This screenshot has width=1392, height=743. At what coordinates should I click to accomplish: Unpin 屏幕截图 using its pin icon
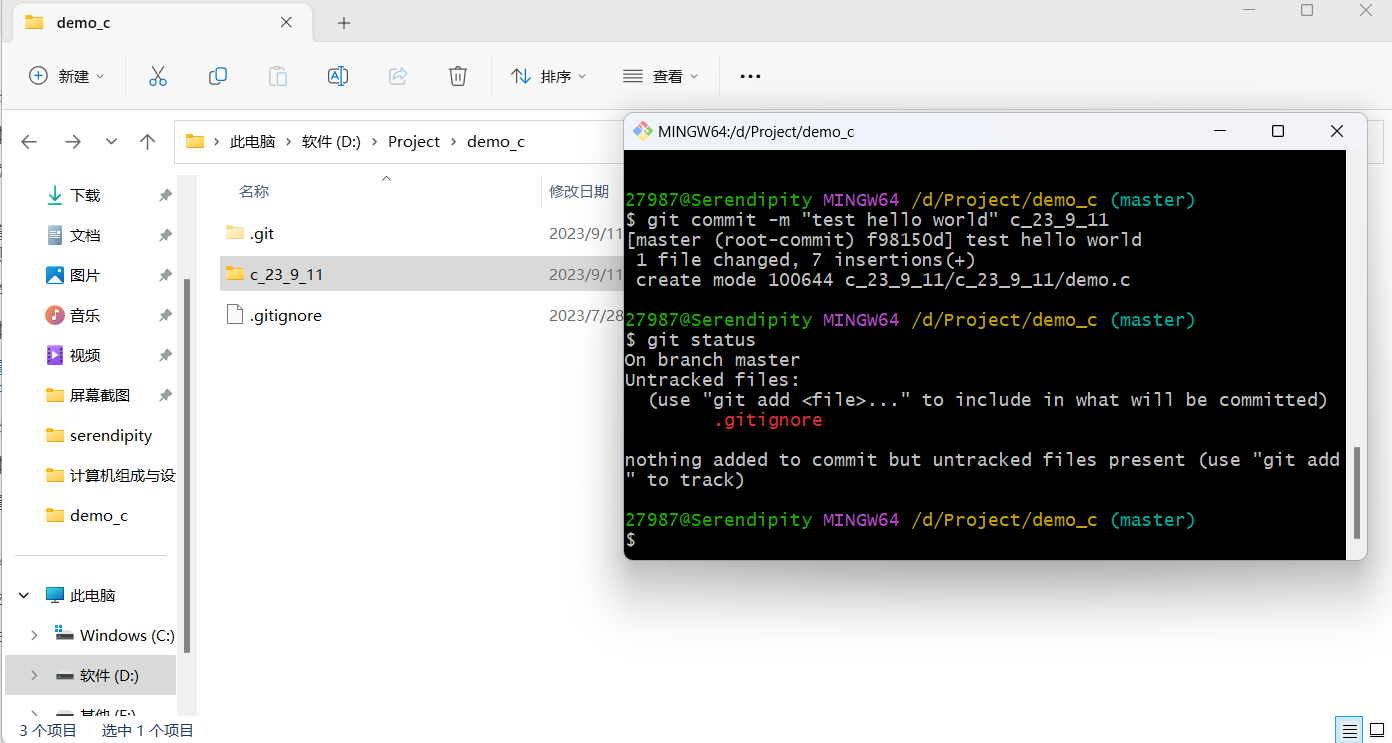tap(165, 396)
